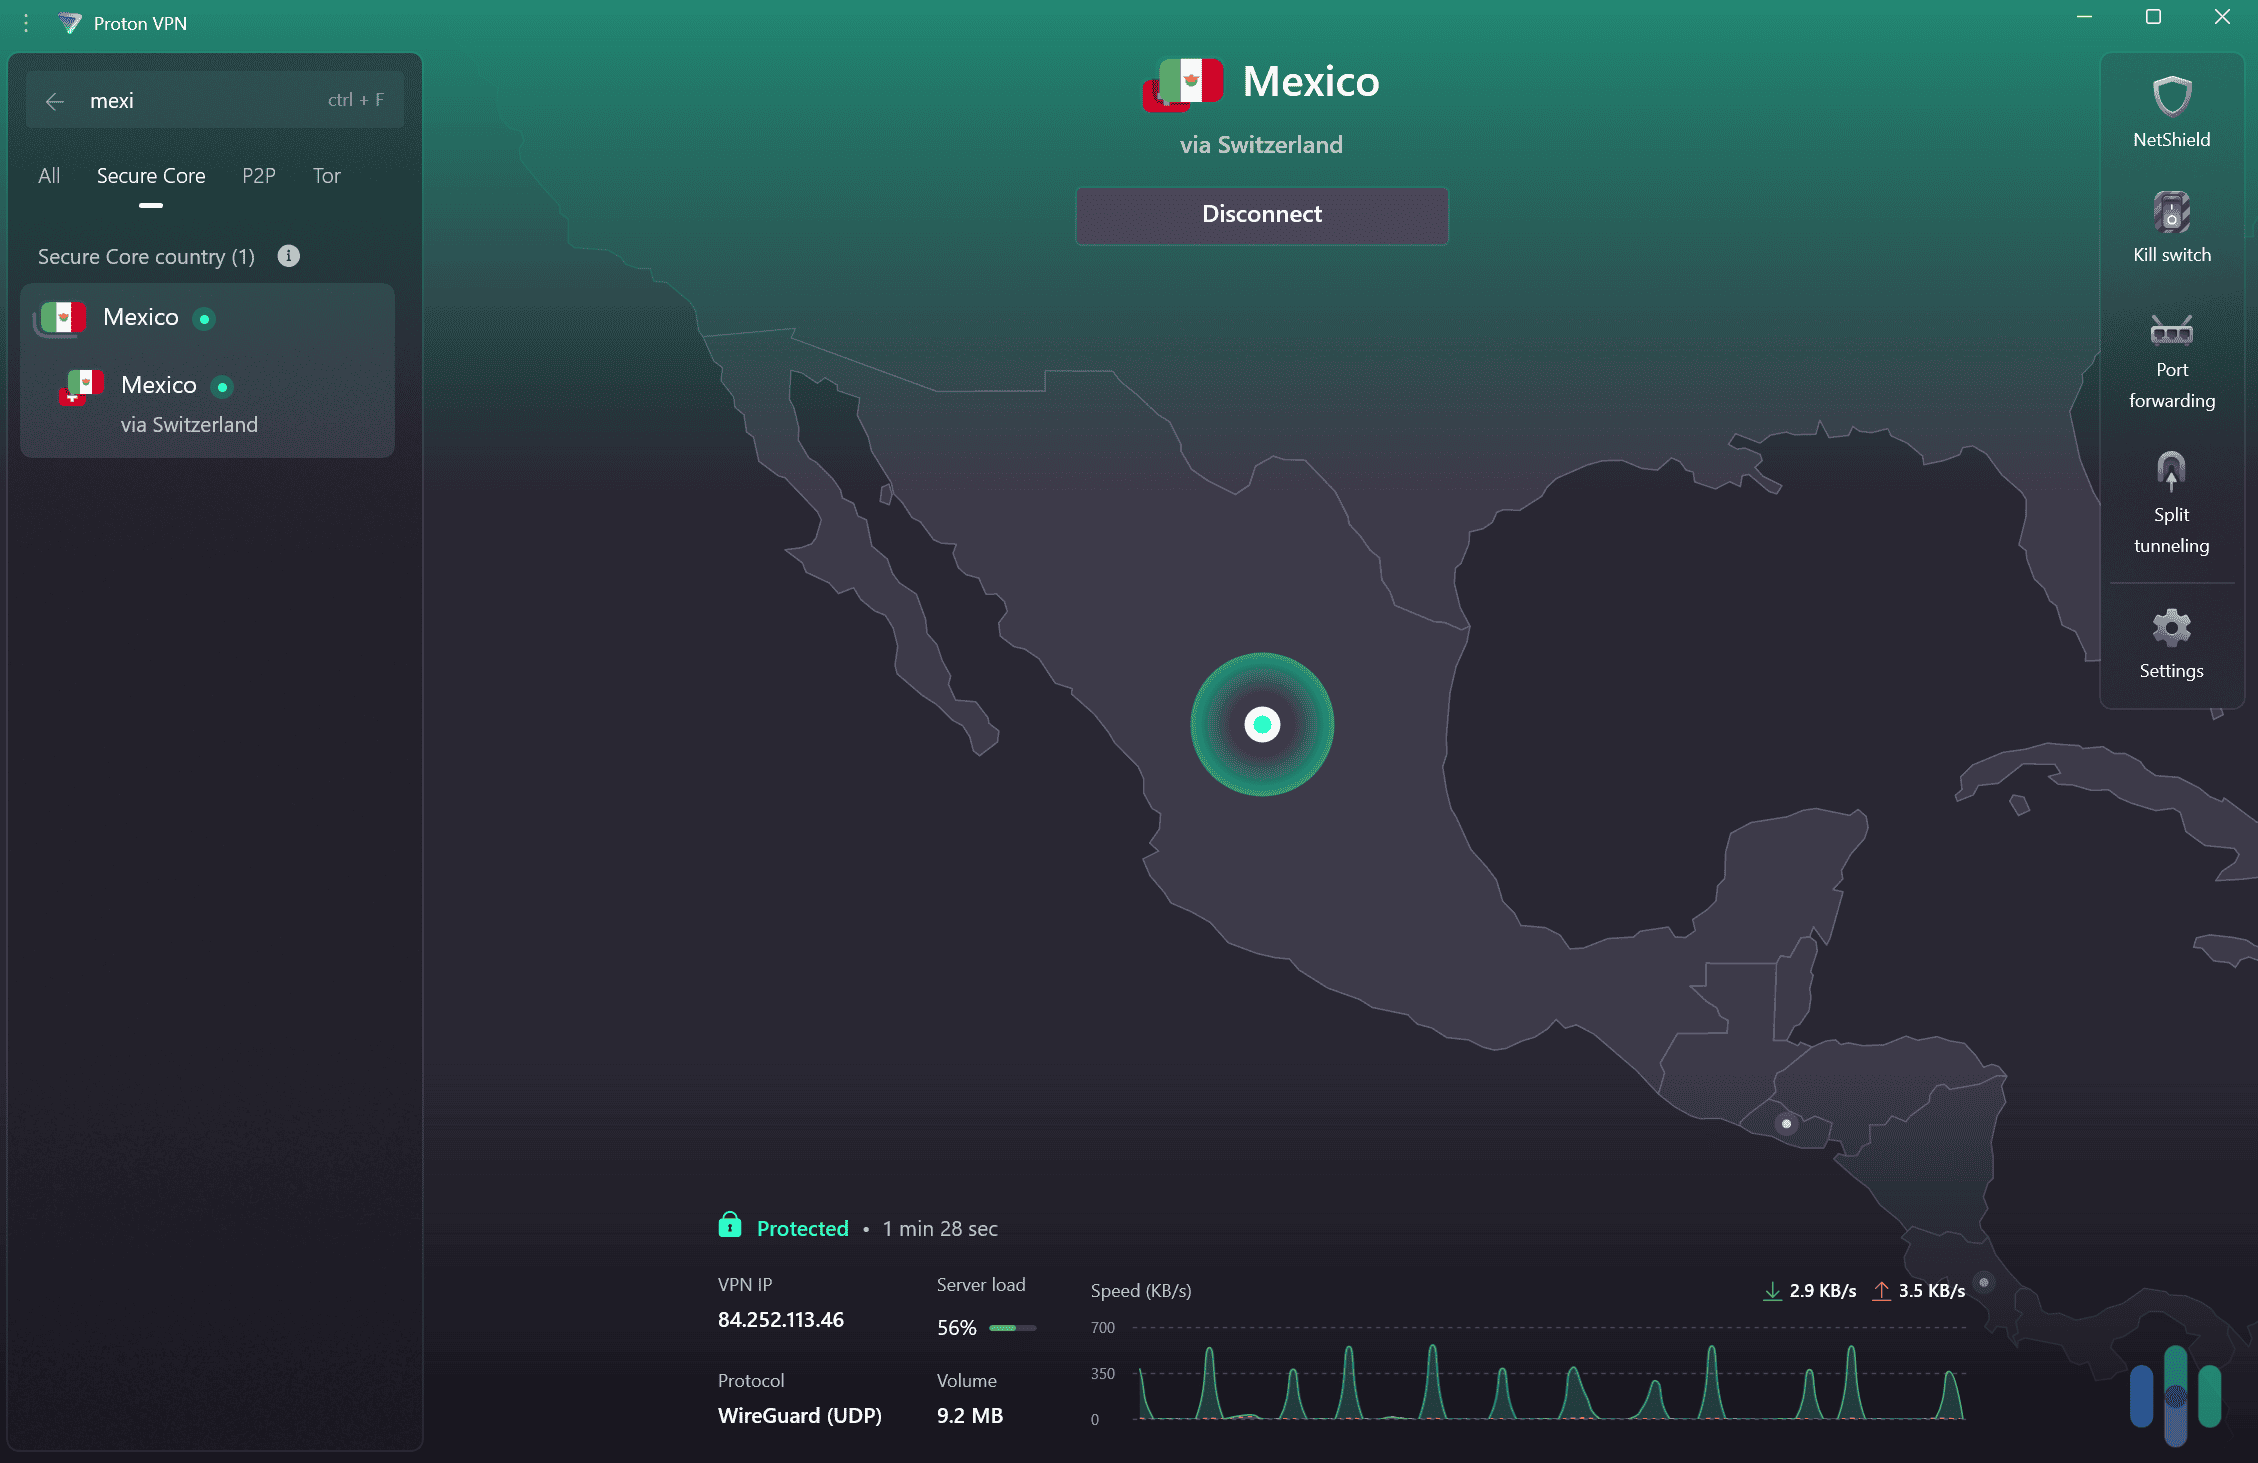Open the Tor servers tab

click(326, 176)
